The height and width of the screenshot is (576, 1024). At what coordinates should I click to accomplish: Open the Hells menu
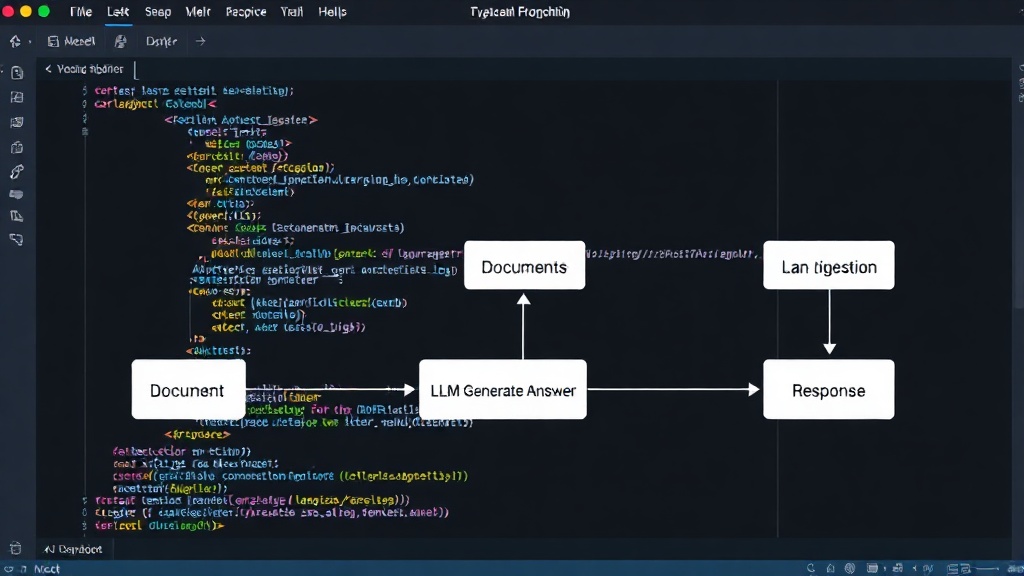pos(332,12)
